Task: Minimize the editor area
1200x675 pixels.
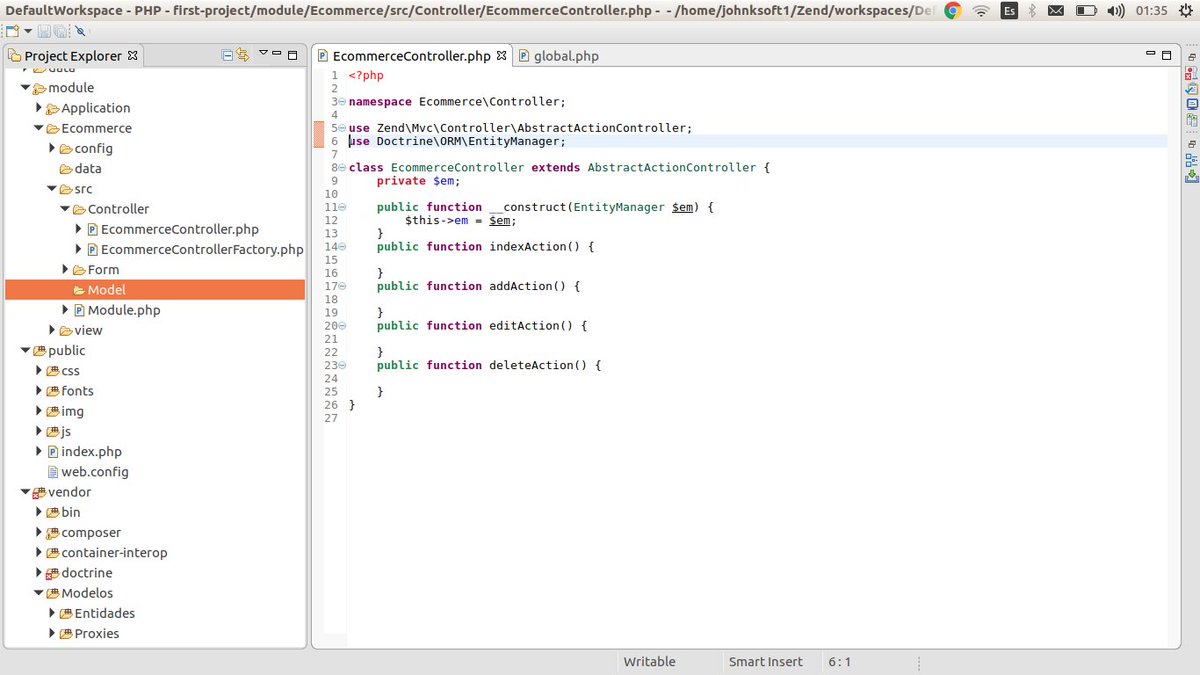Action: point(1150,55)
